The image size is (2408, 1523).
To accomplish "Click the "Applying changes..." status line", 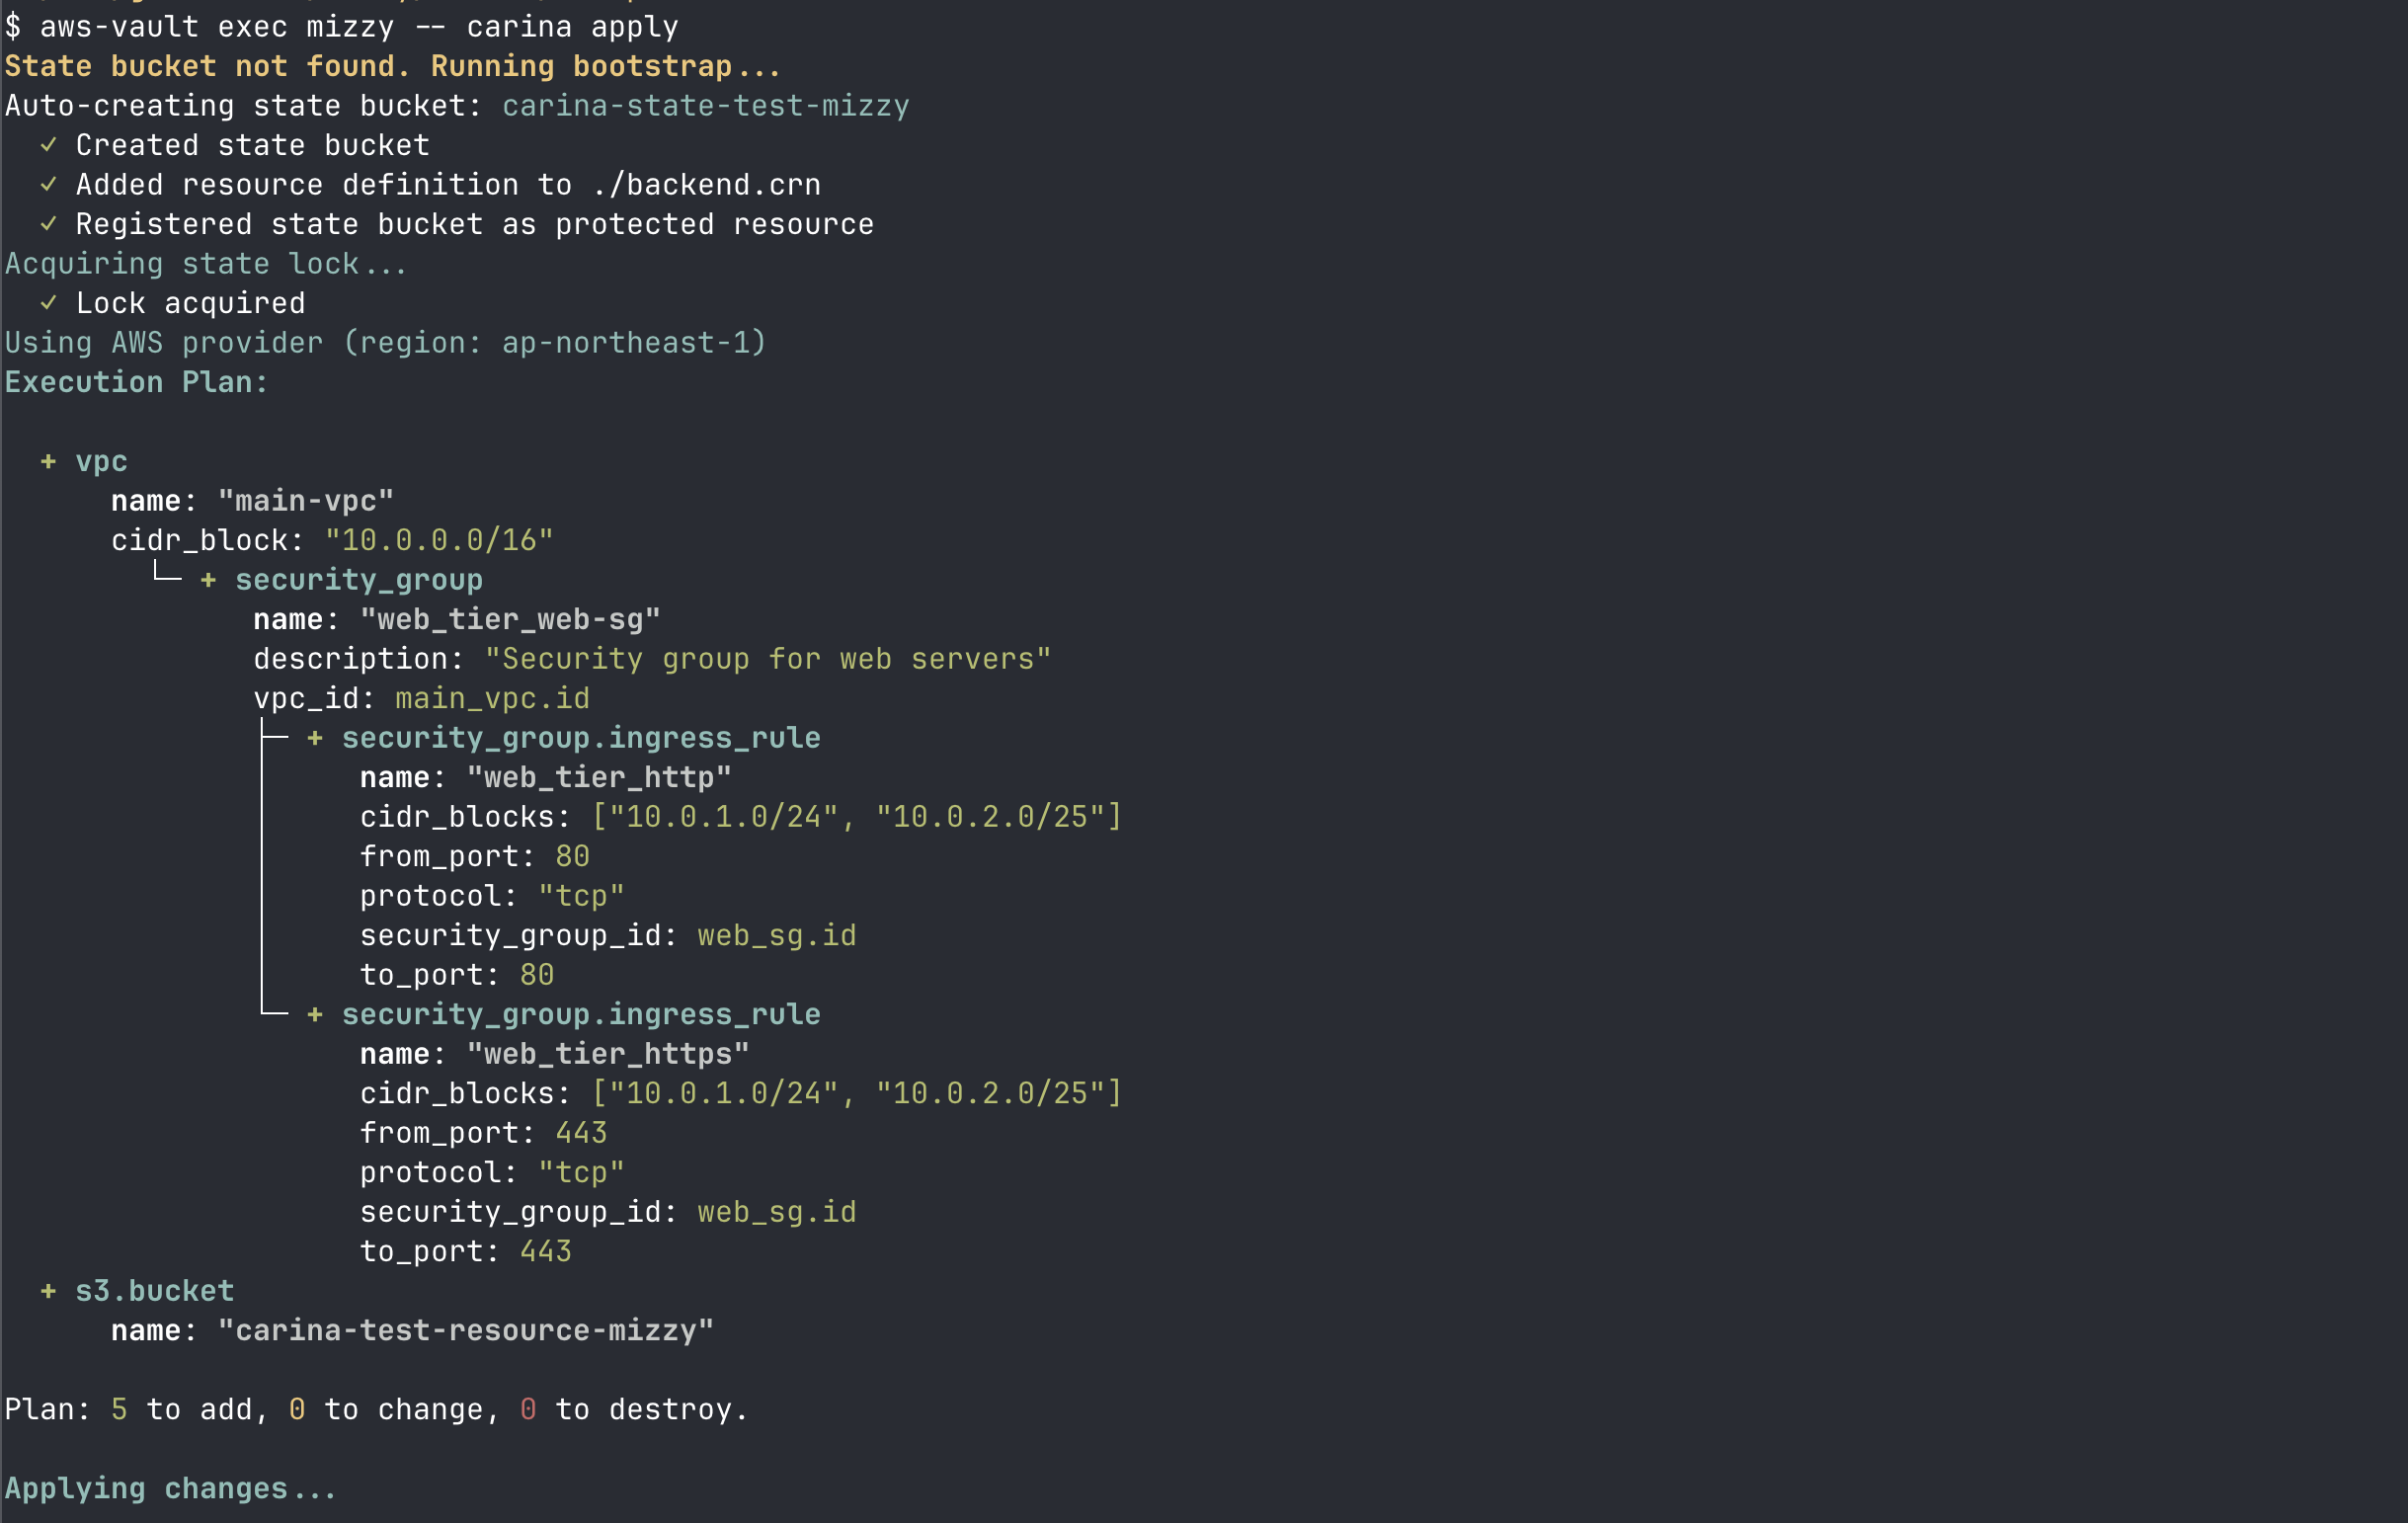I will [170, 1489].
